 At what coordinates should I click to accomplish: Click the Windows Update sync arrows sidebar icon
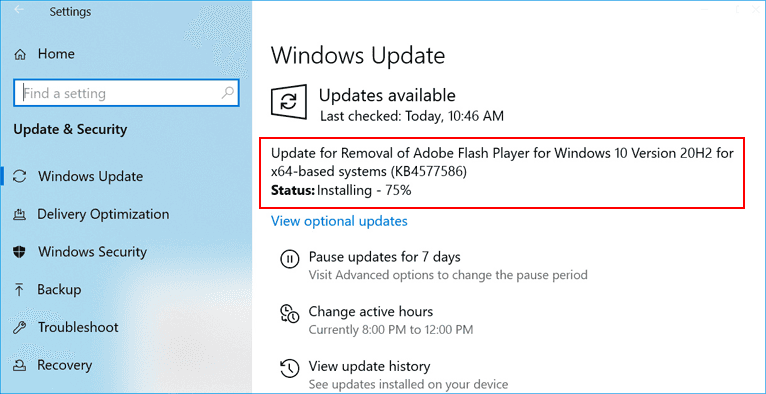(20, 176)
